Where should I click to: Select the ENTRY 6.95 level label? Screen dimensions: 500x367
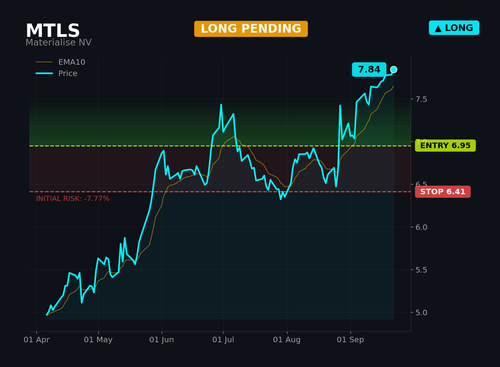445,145
